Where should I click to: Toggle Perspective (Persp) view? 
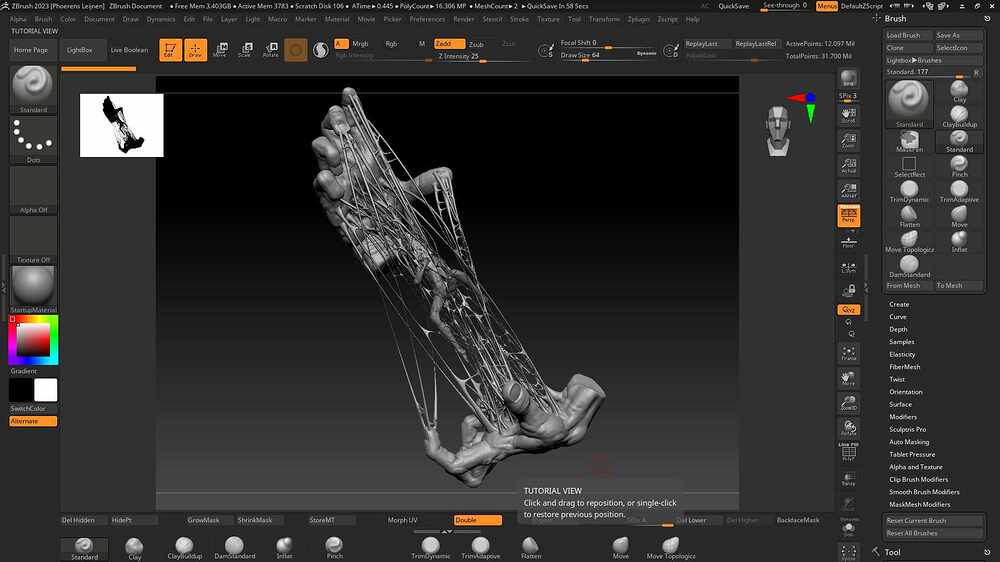(848, 216)
